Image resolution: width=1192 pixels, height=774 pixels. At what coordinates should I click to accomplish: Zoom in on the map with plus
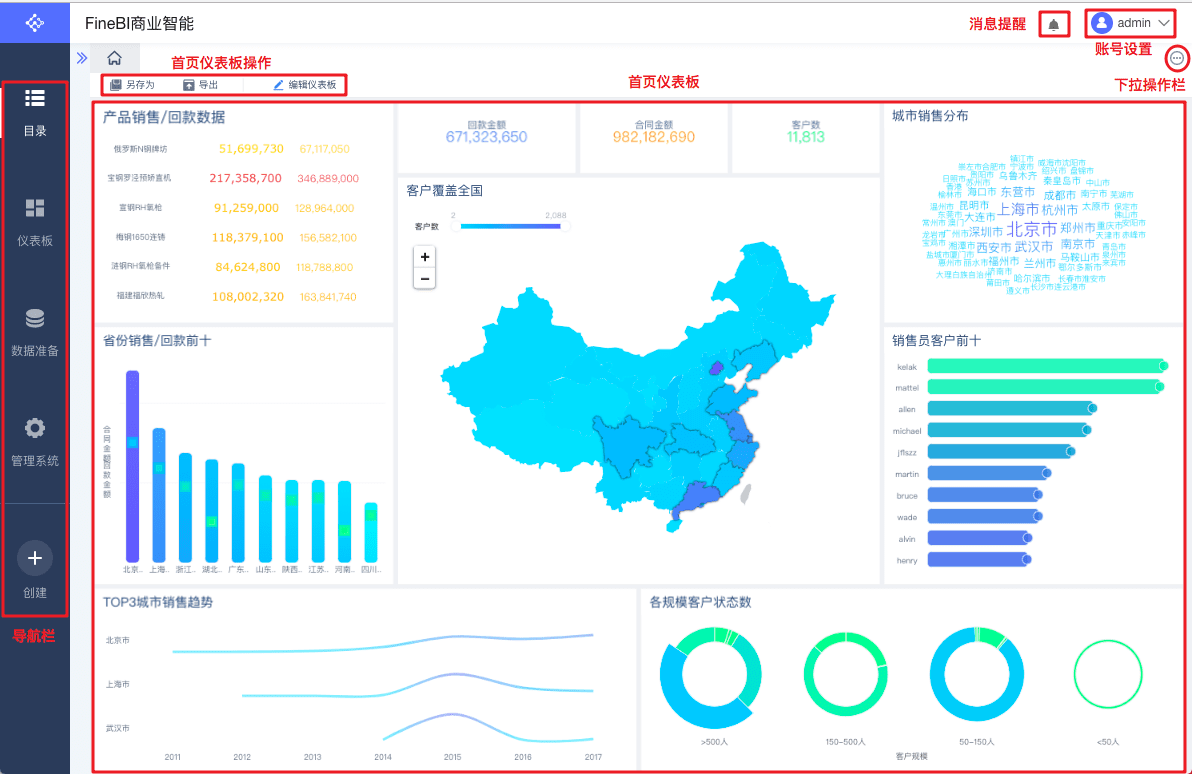[425, 257]
